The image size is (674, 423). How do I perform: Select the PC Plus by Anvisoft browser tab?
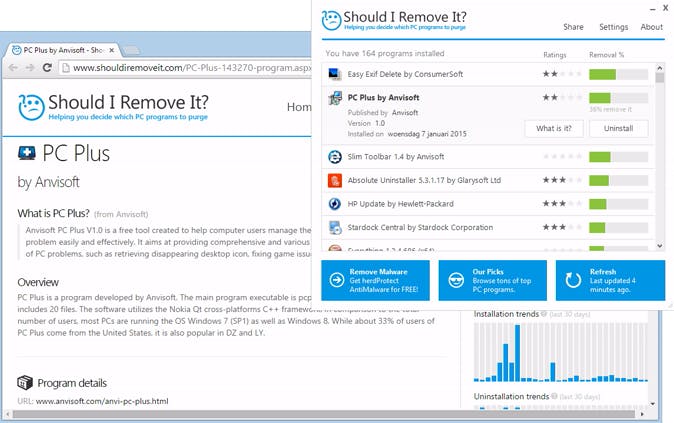pos(64,50)
